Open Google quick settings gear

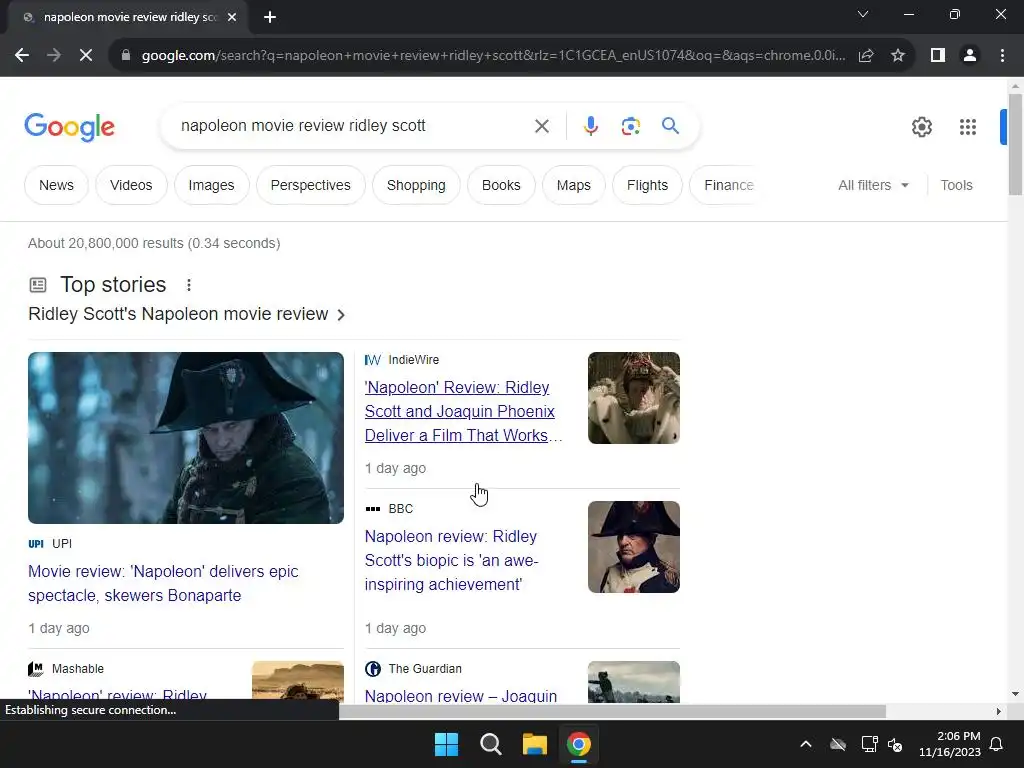(x=921, y=127)
